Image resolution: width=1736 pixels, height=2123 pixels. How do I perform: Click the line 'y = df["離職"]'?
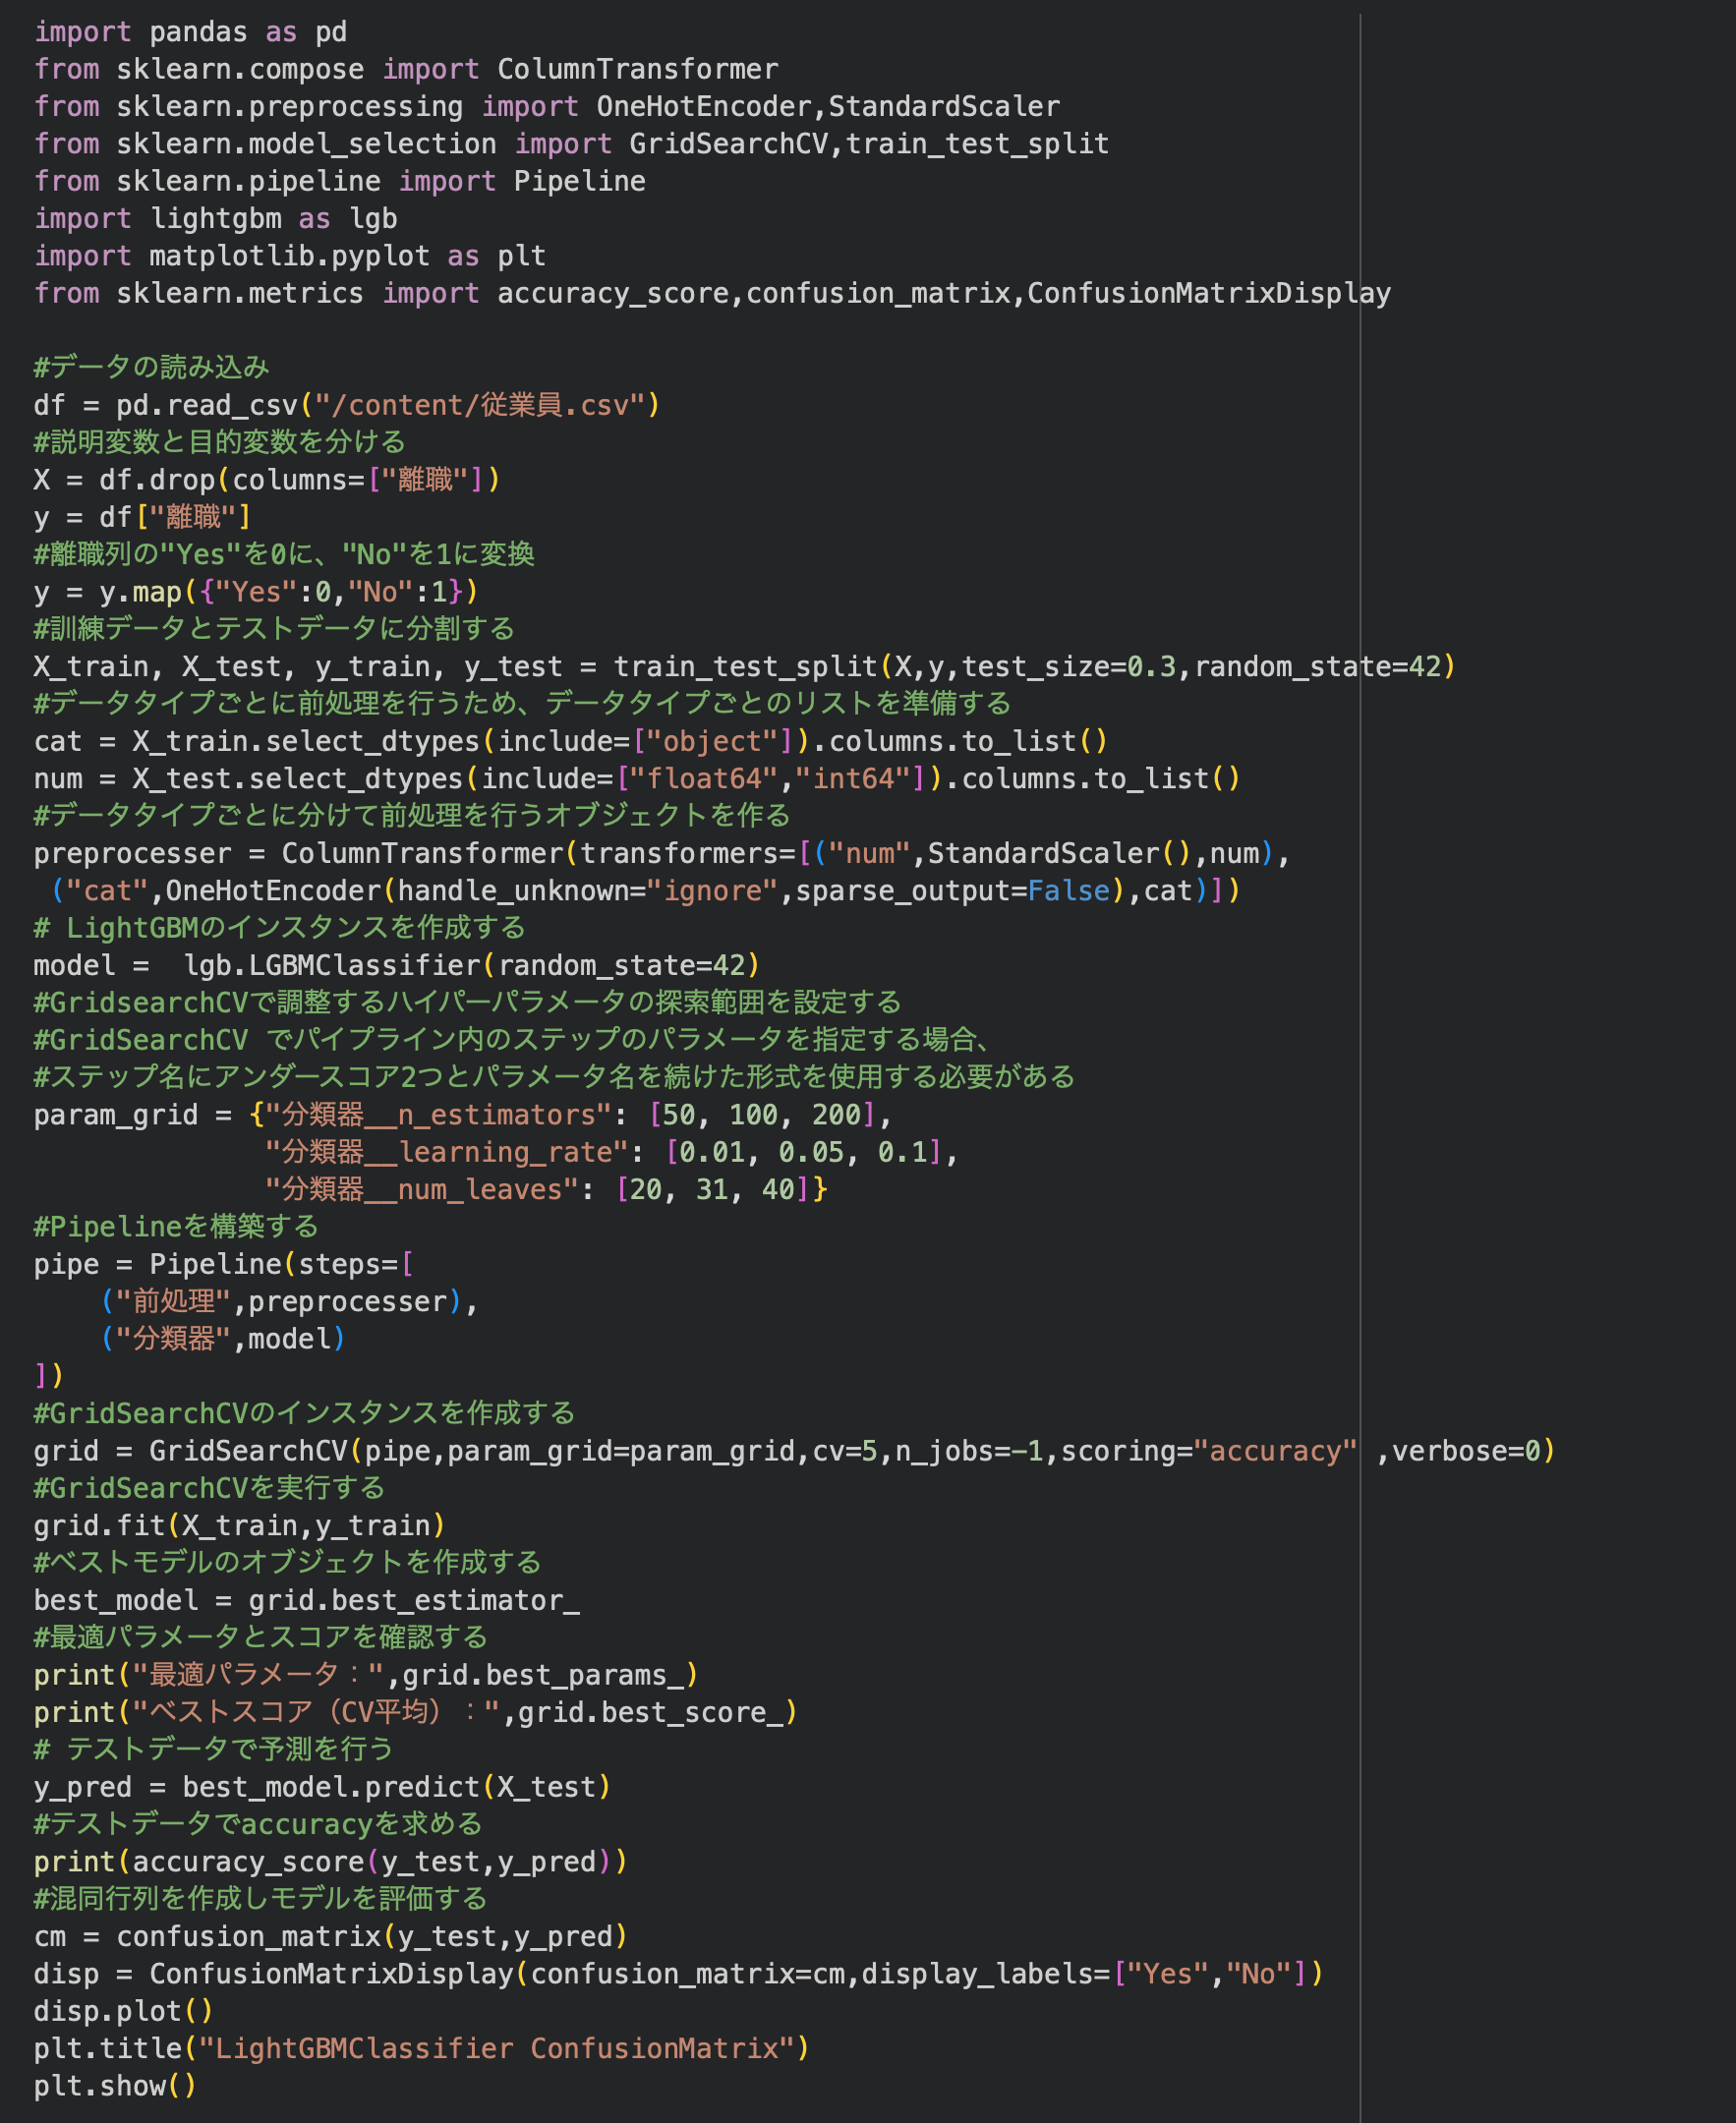tap(142, 517)
